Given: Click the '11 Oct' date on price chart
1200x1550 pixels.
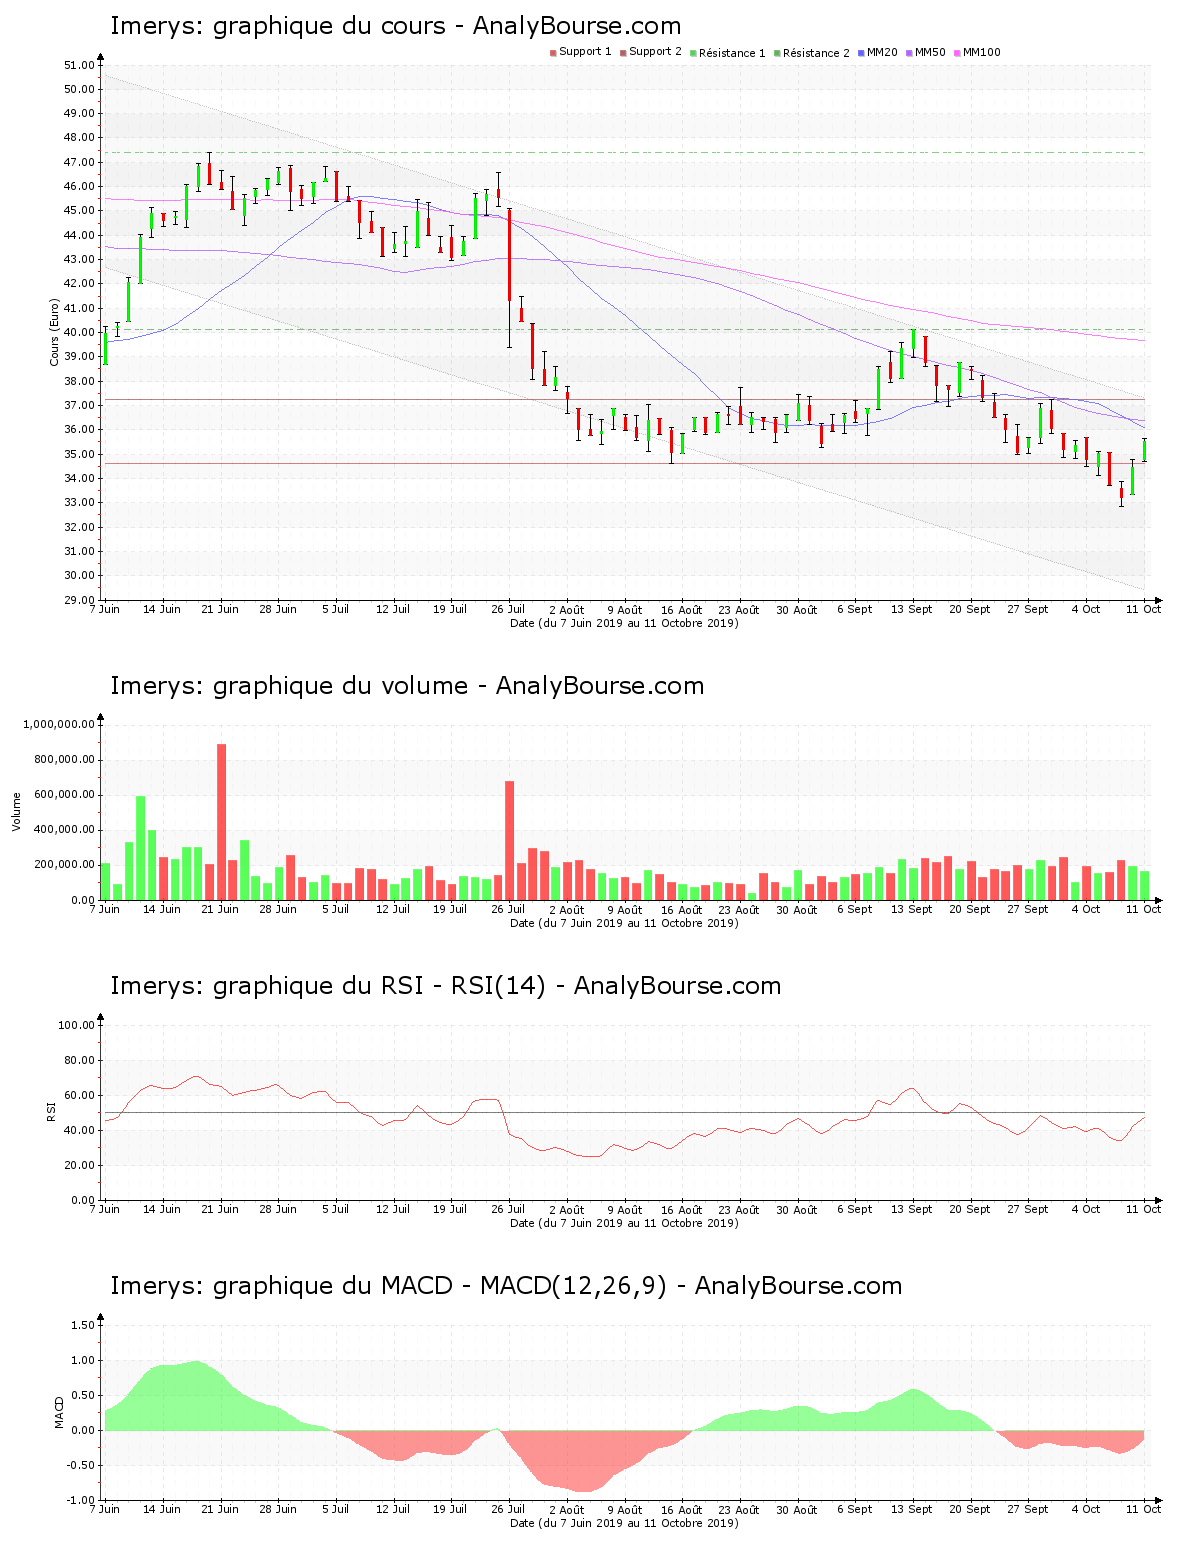Looking at the screenshot, I should tap(1143, 609).
